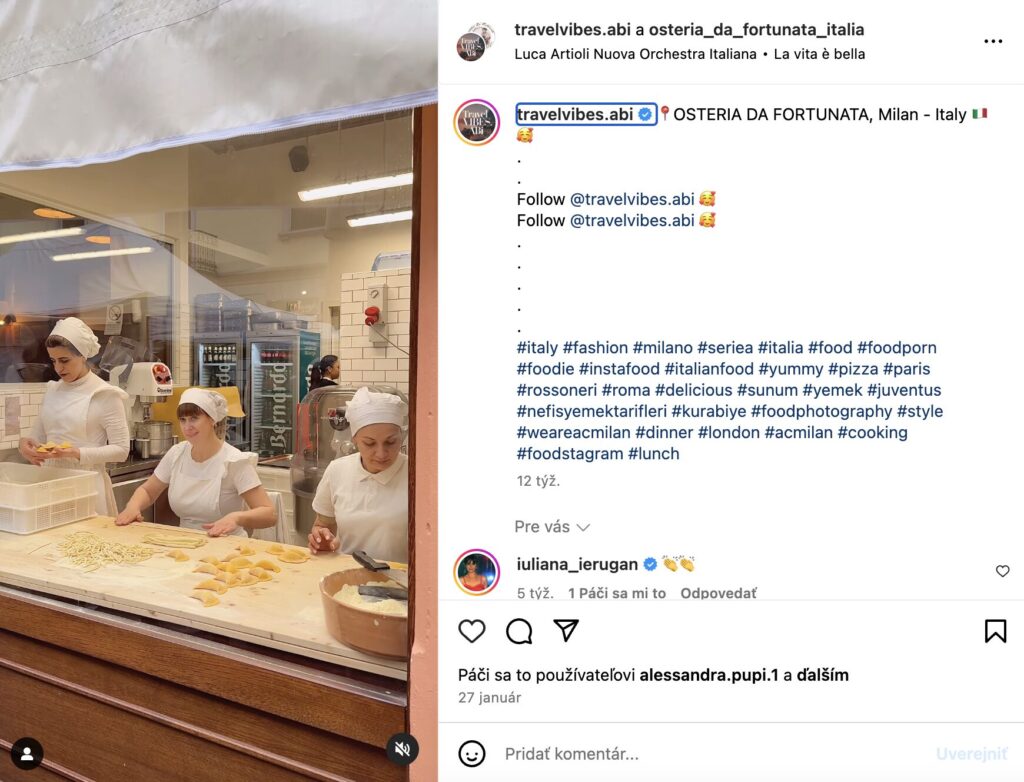The image size is (1024, 782).
Task: Show tagged people icon on video
Action: [27, 754]
